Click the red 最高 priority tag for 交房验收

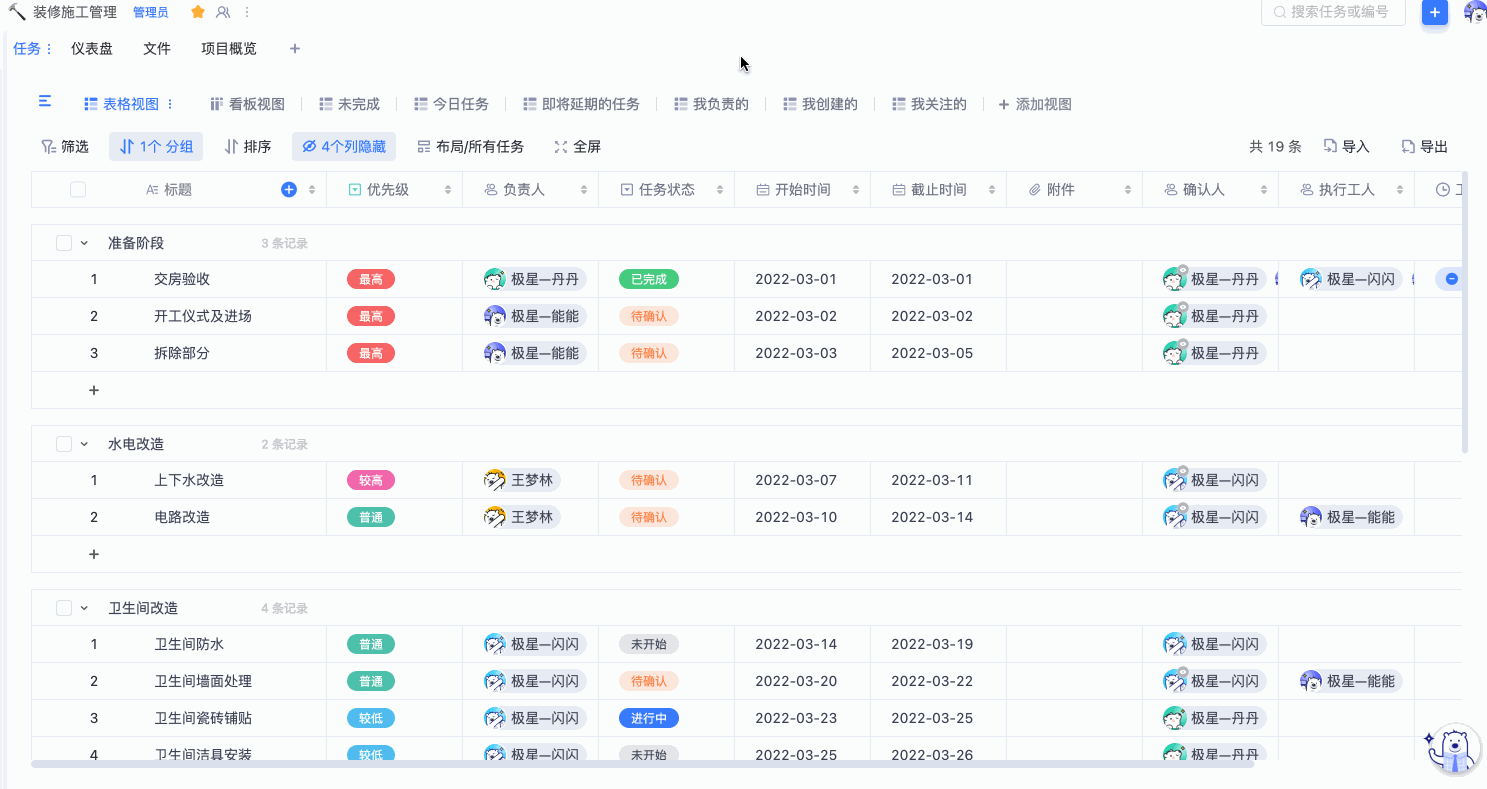click(371, 279)
